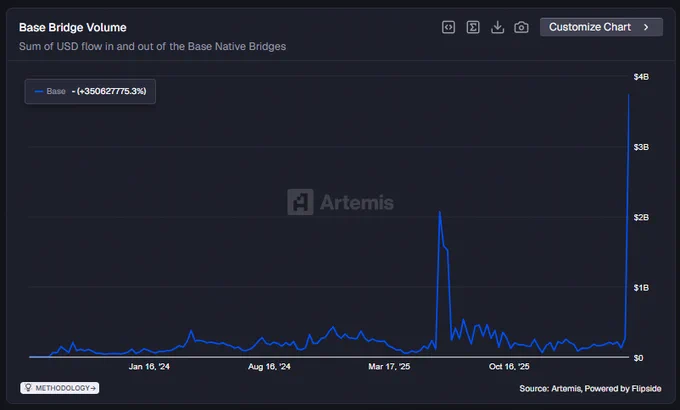Screen dimensions: 680x410
Task: Click the $2B spike peak on chart line
Action: click(440, 212)
